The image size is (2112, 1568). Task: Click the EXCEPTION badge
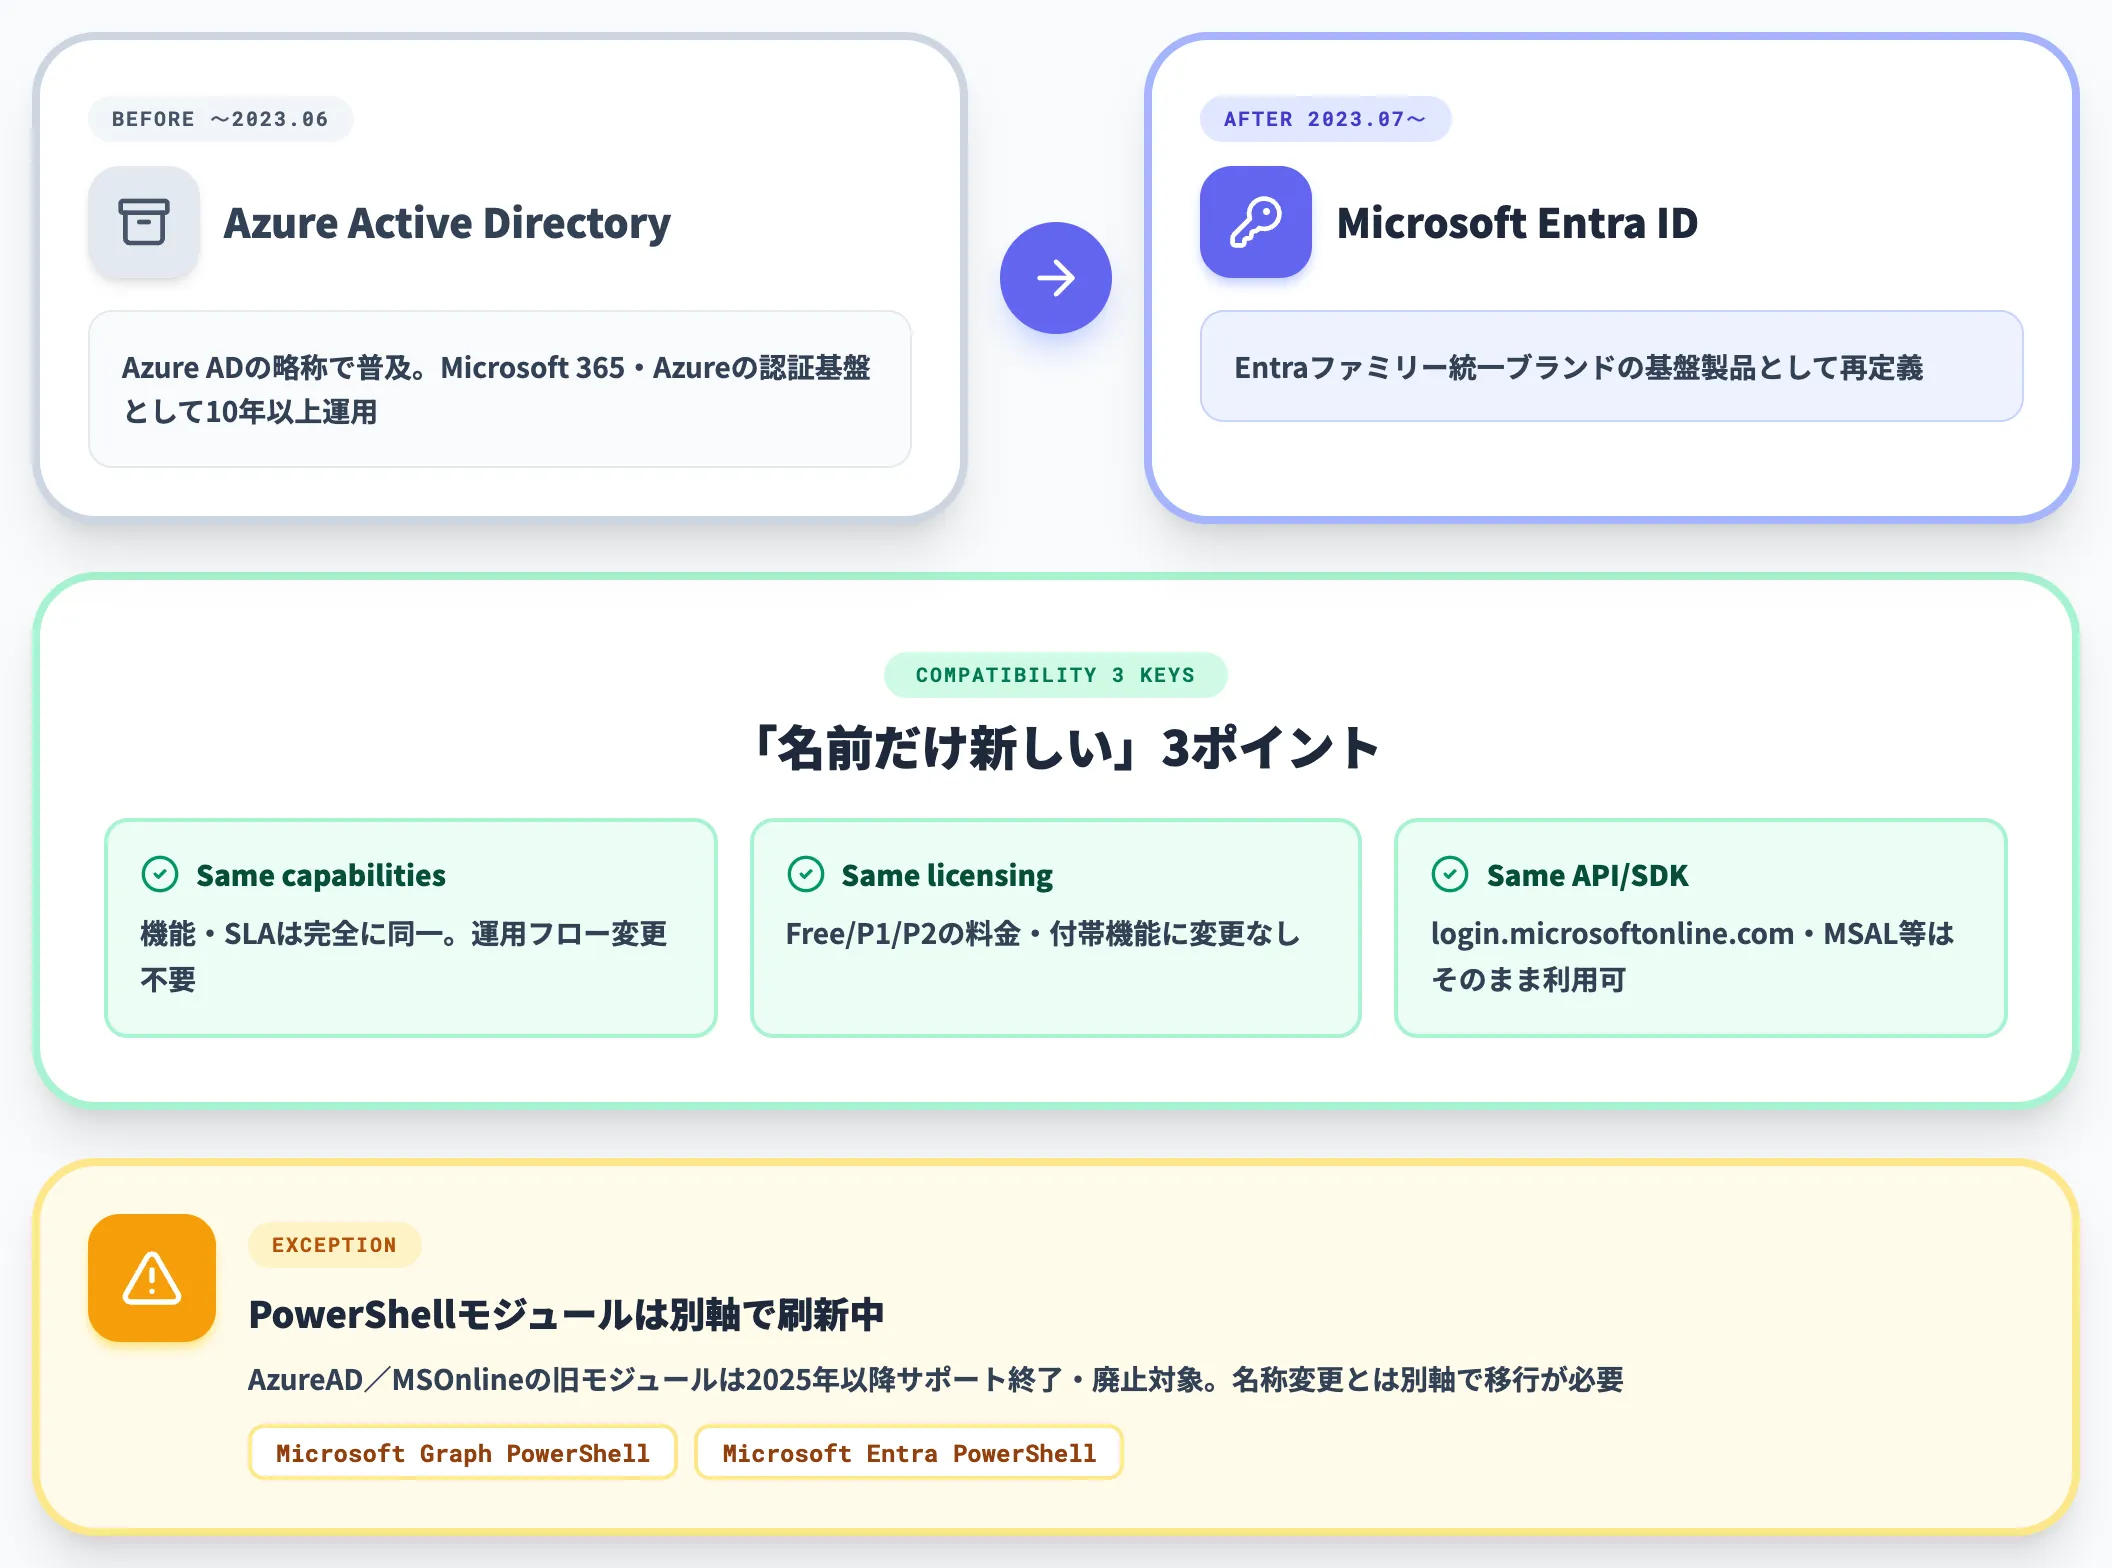tap(334, 1245)
